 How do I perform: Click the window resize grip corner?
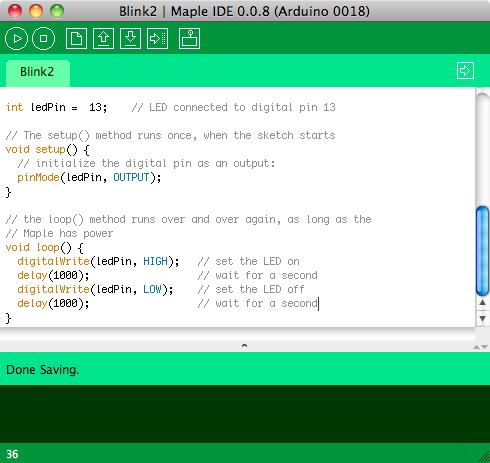(484, 457)
